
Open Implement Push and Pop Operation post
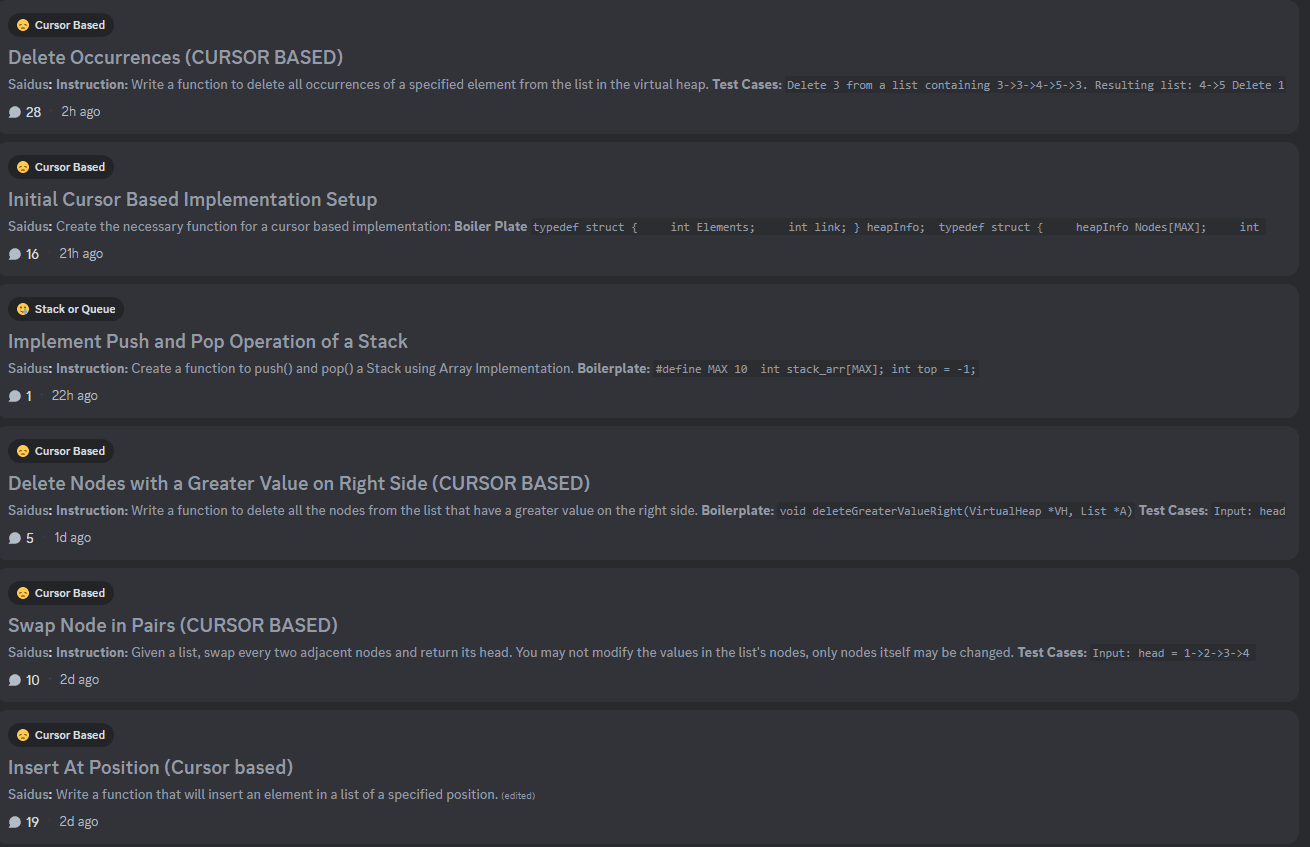click(208, 341)
